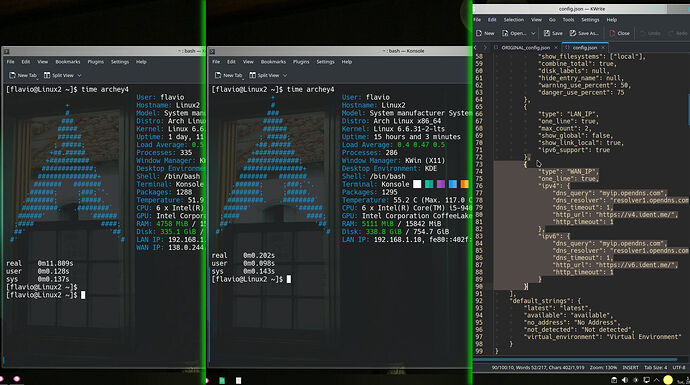Open Help menu in KWrite
Image resolution: width=690 pixels, height=385 pixels.
click(612, 20)
